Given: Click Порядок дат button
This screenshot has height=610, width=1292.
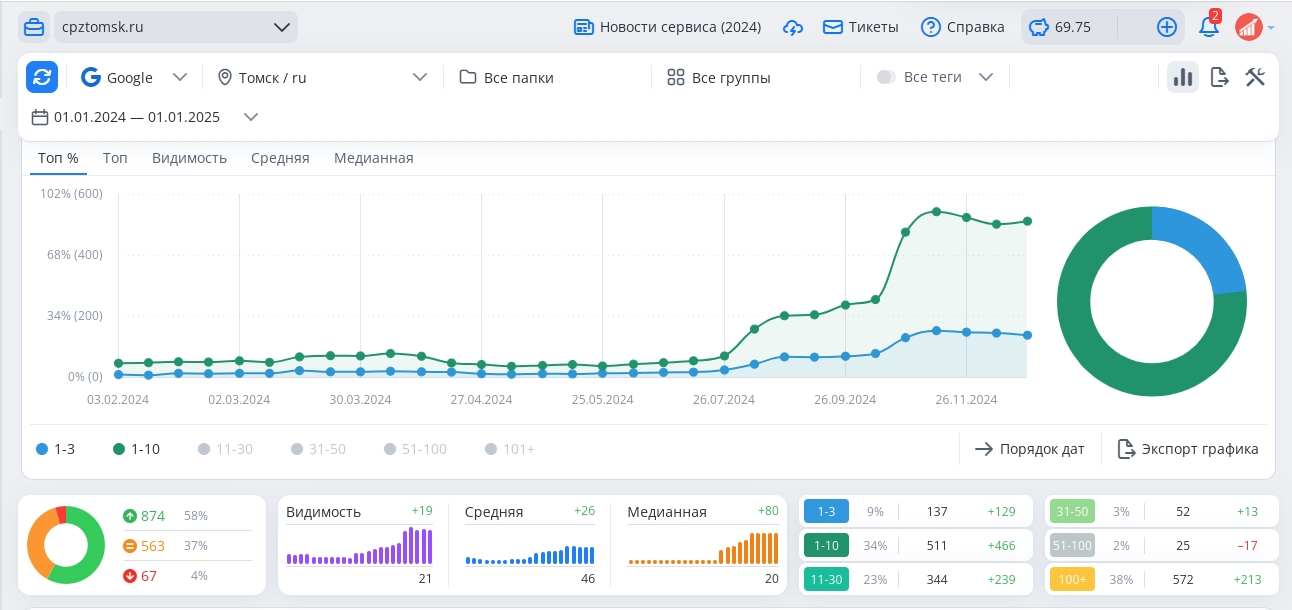Looking at the screenshot, I should tap(1030, 449).
